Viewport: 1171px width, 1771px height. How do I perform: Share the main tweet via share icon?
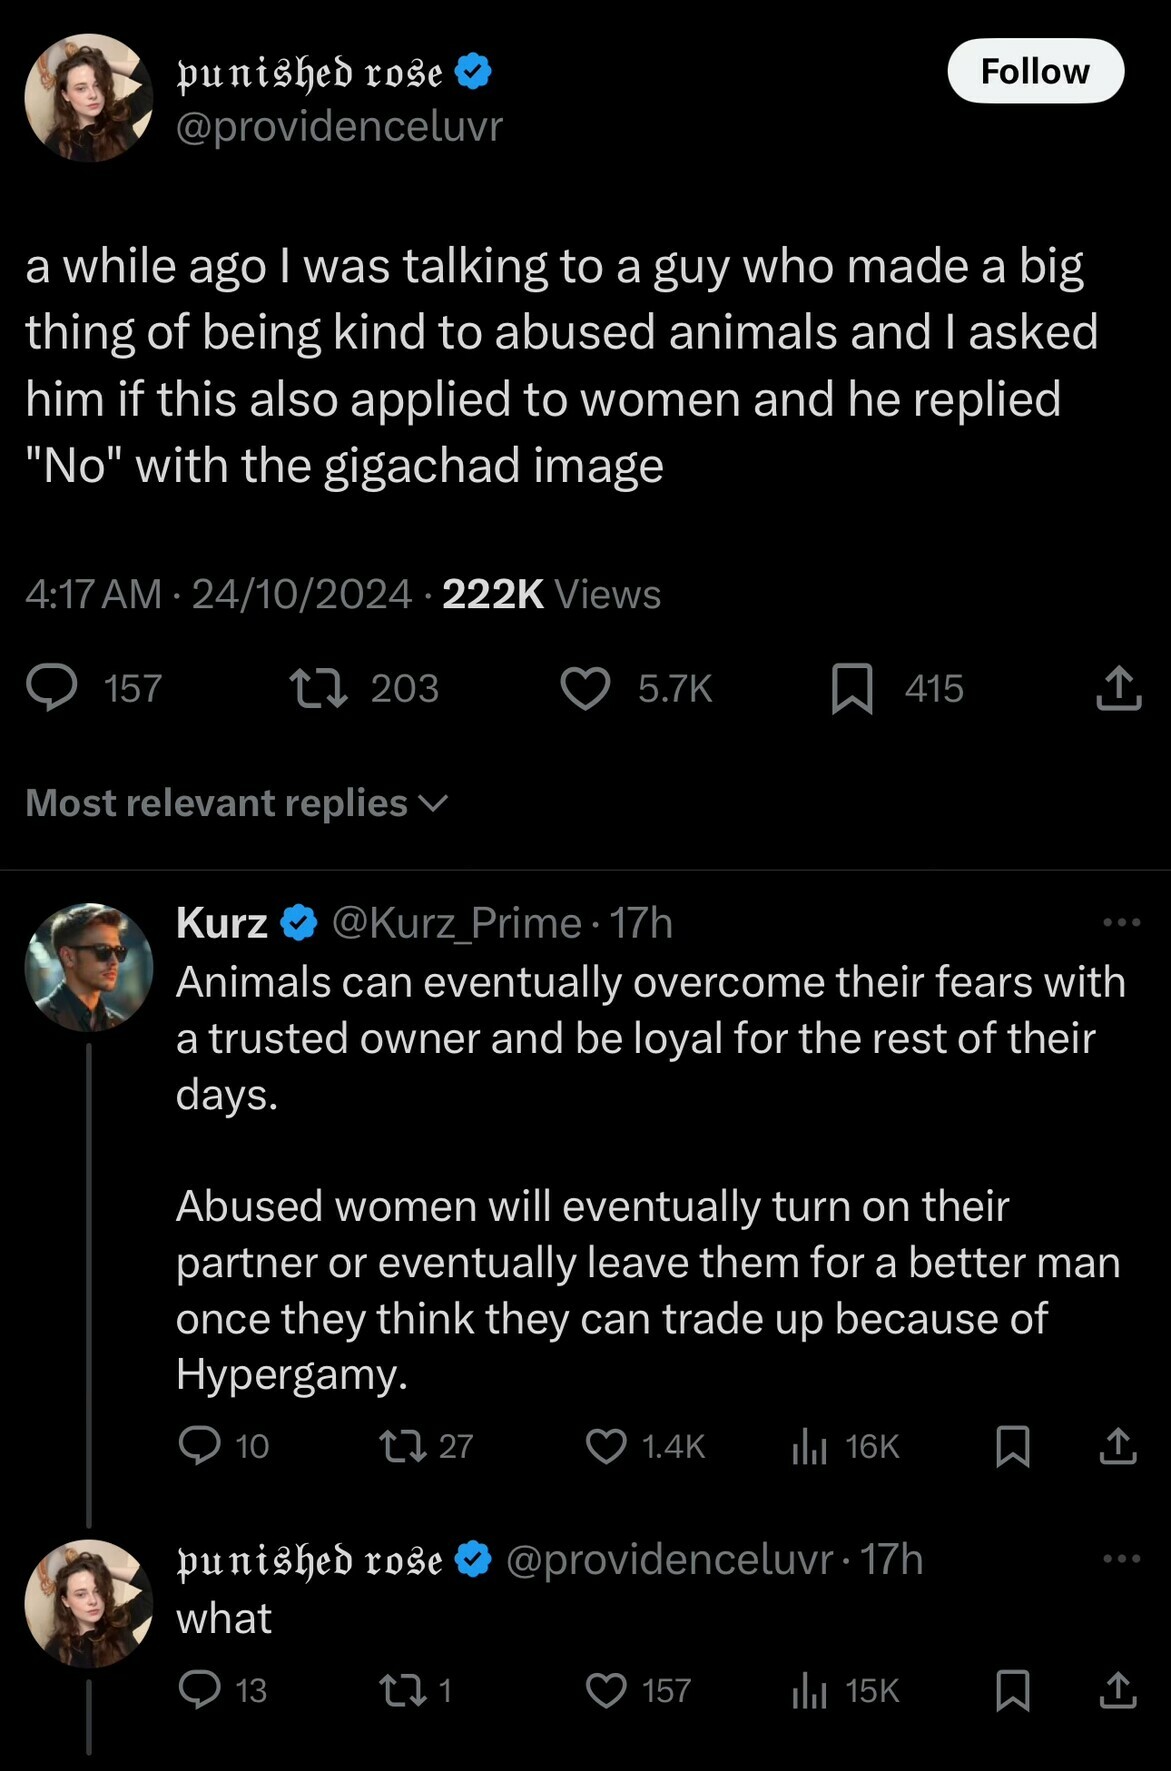point(1118,689)
